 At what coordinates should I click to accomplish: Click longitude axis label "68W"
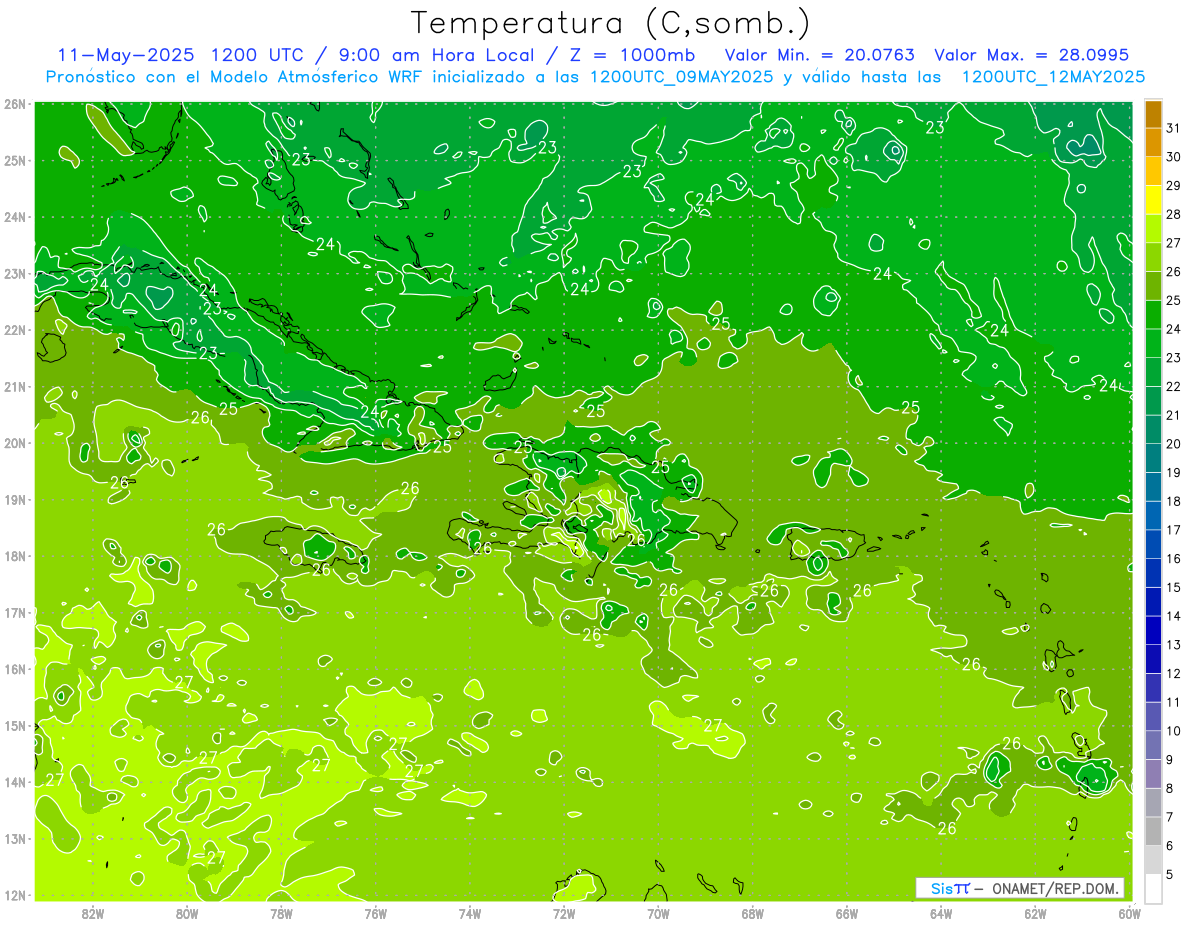click(x=752, y=913)
